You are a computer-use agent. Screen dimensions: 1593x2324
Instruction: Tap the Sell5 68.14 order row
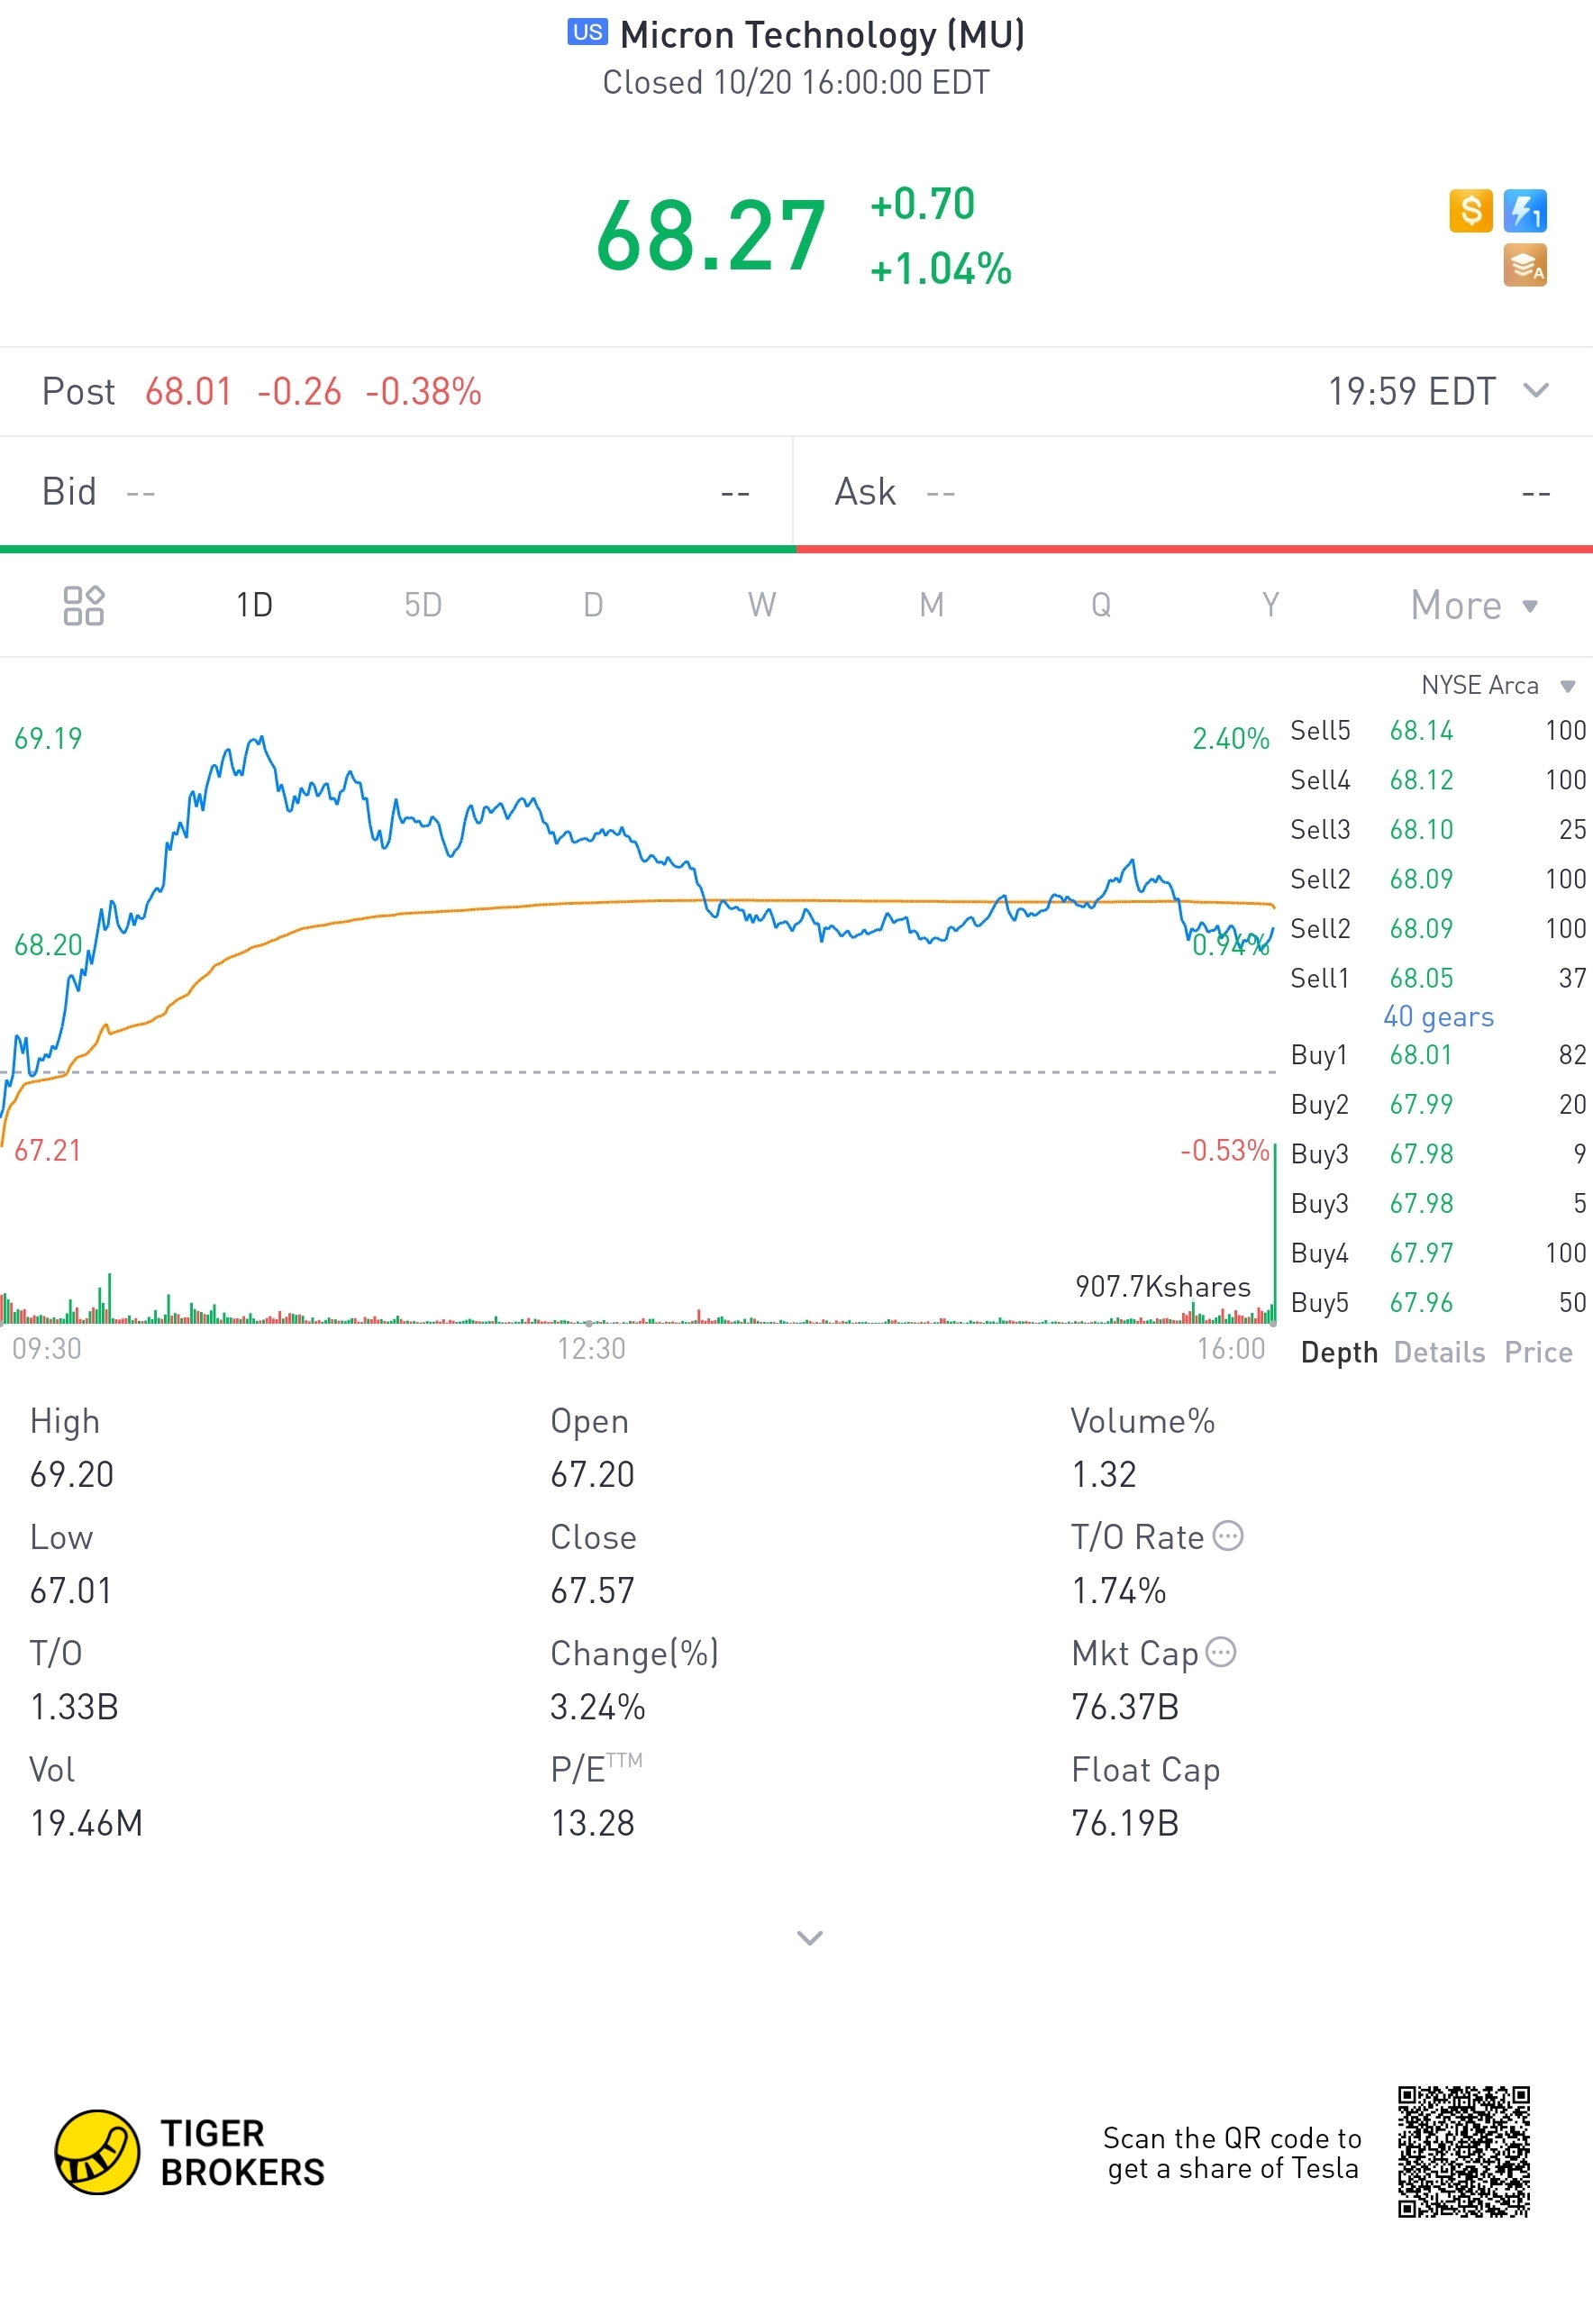click(x=1437, y=730)
